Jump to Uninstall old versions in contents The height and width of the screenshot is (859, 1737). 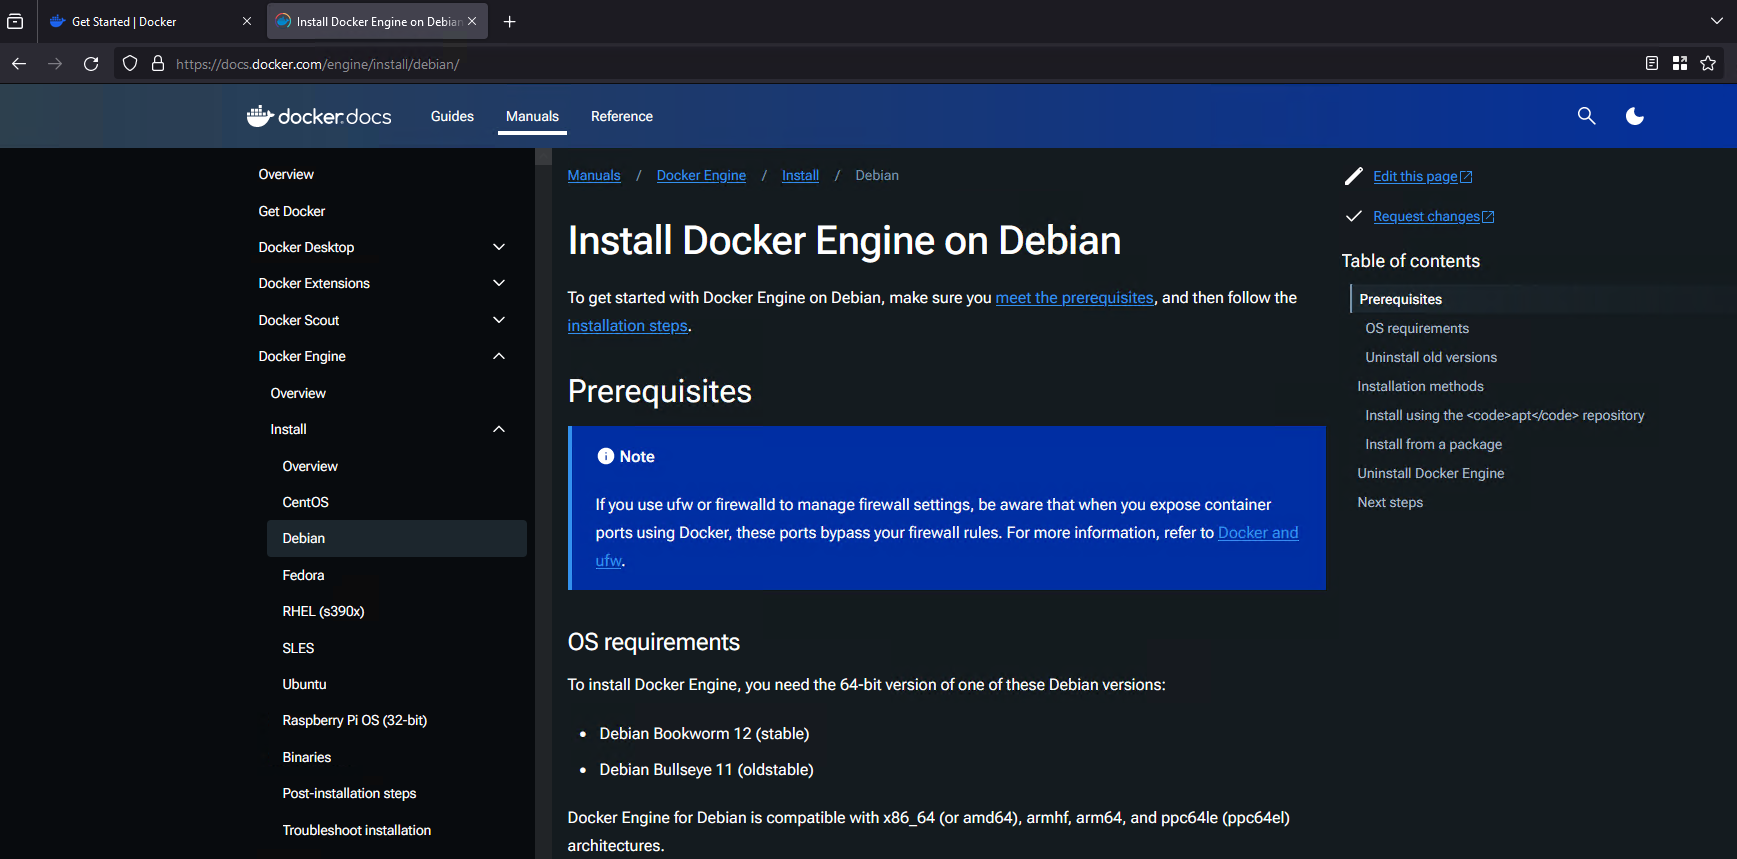pyautogui.click(x=1431, y=357)
